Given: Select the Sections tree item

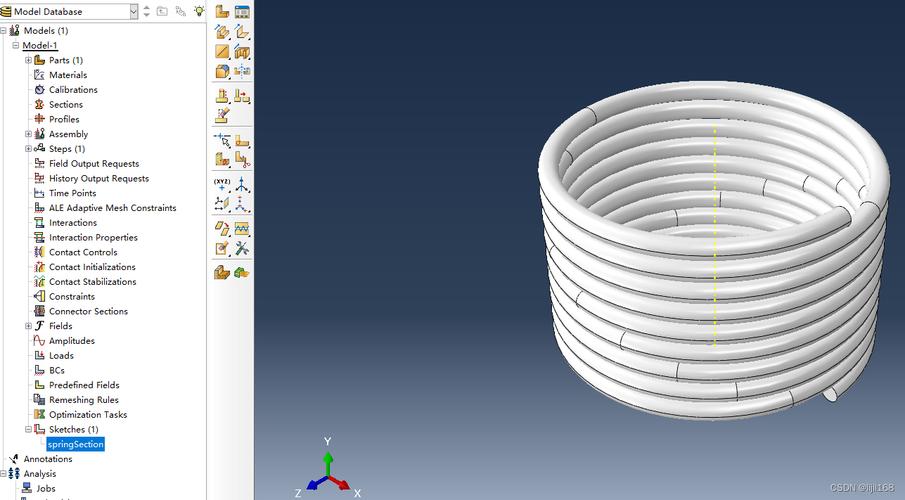Looking at the screenshot, I should point(66,105).
